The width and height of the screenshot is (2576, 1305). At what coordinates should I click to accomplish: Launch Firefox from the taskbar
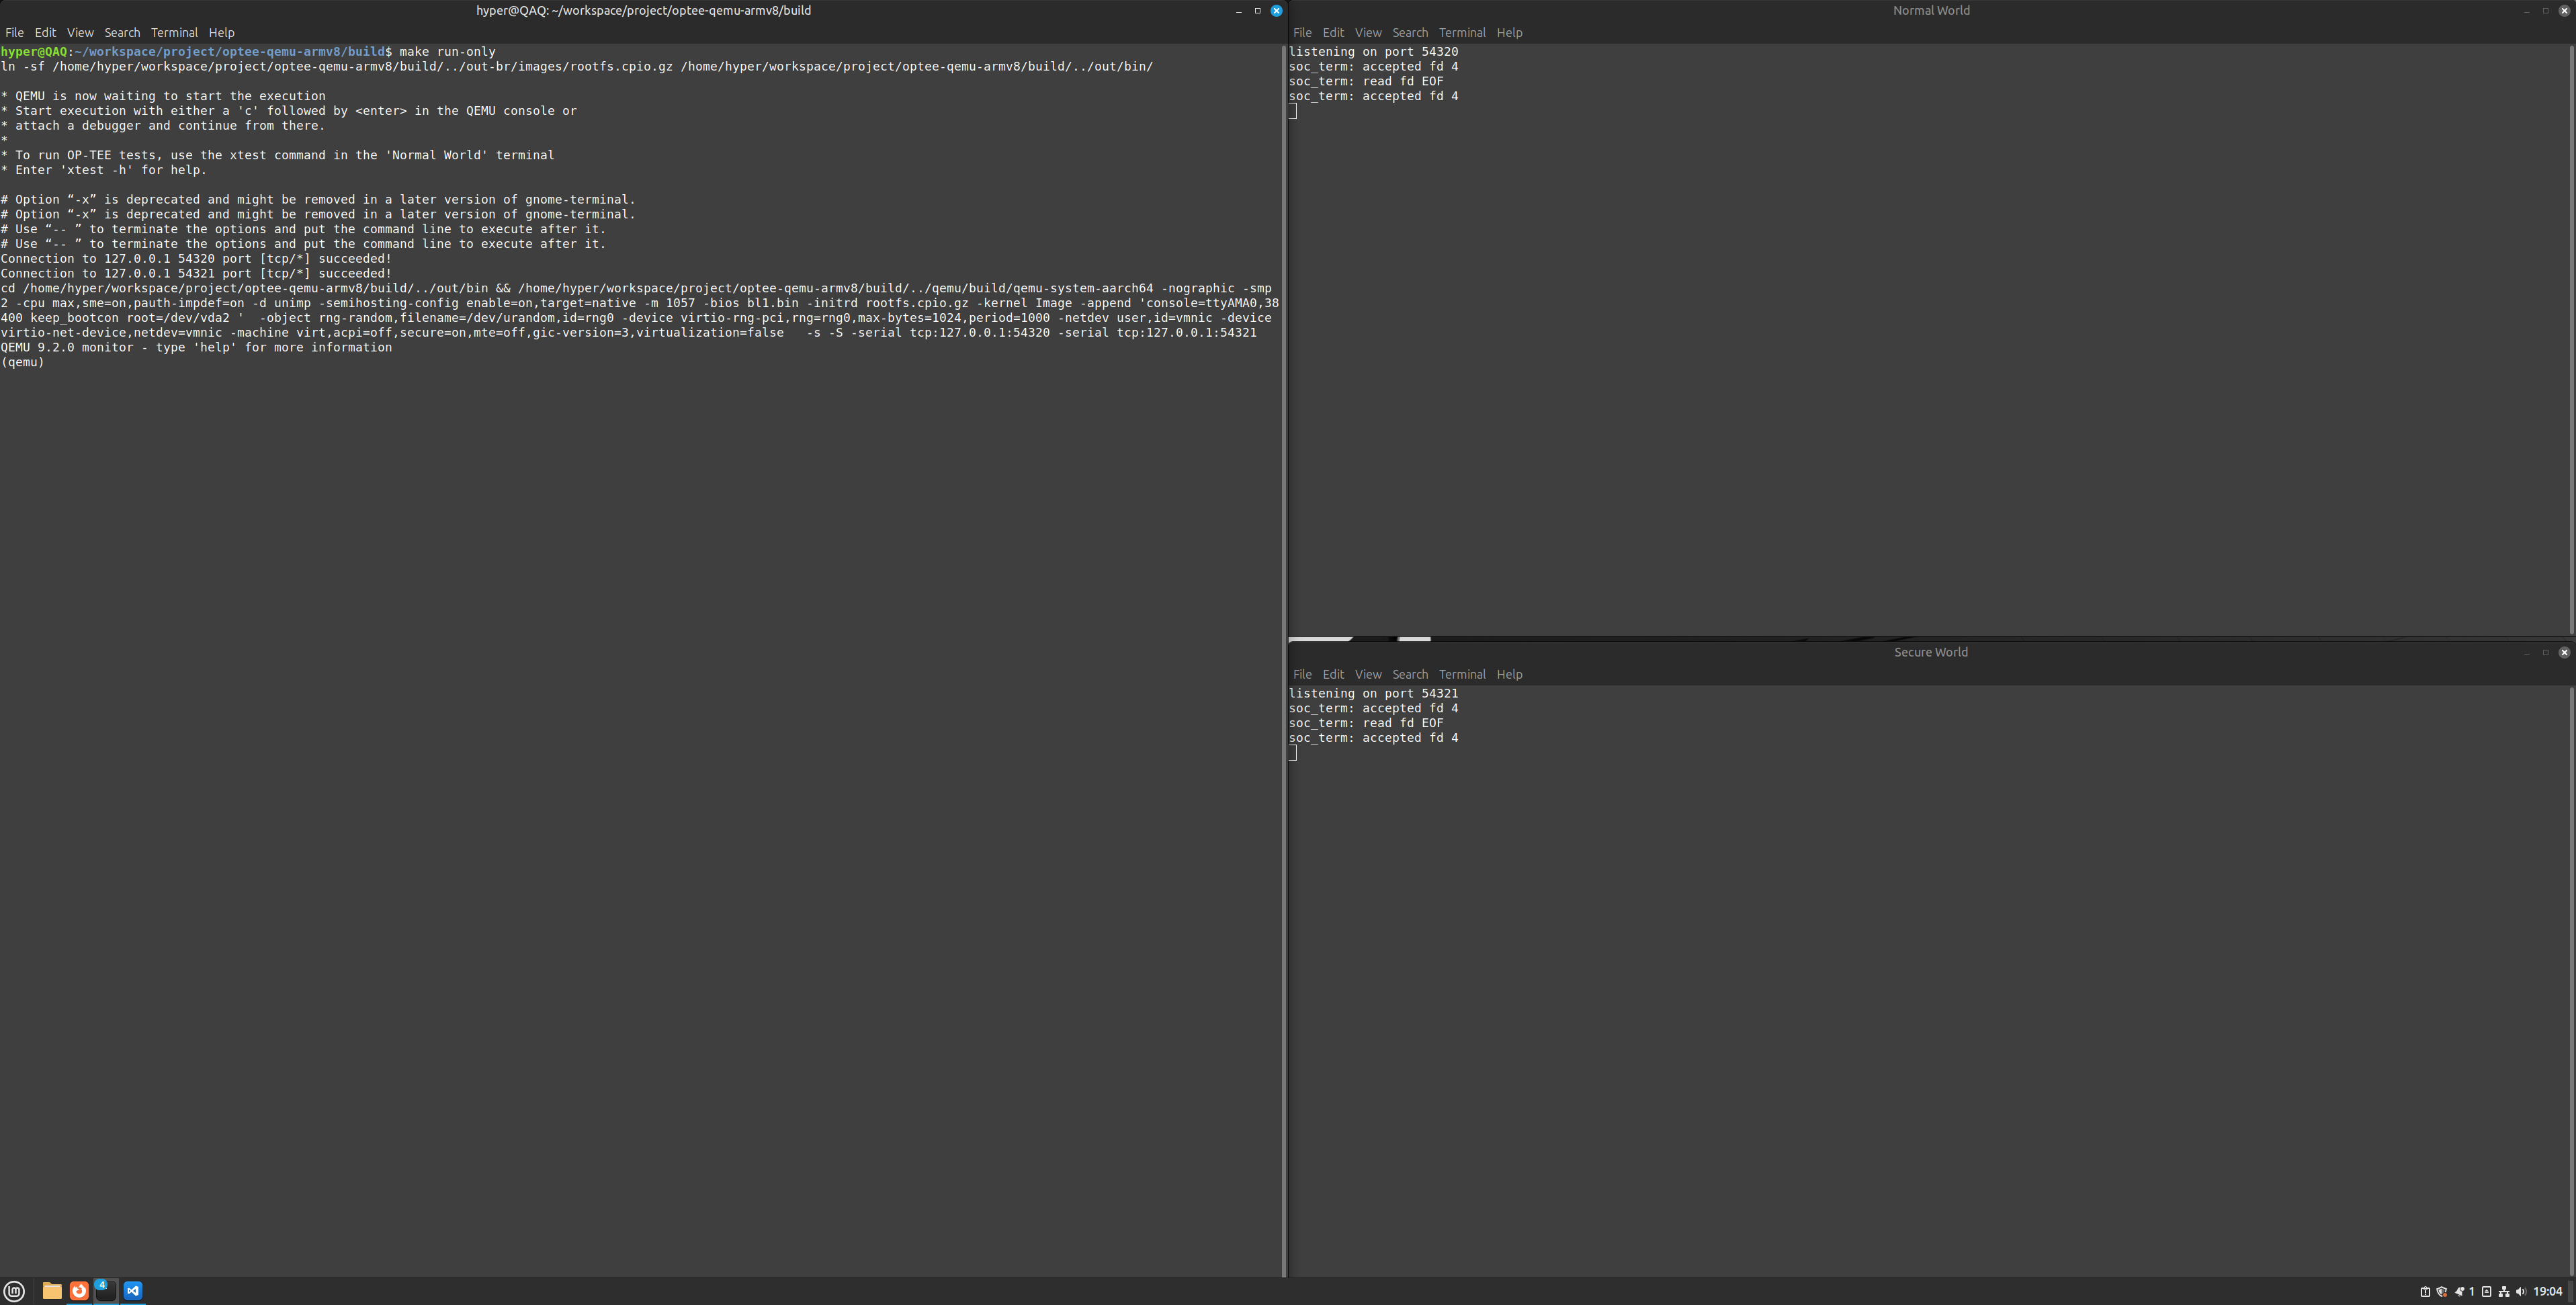click(x=79, y=1290)
